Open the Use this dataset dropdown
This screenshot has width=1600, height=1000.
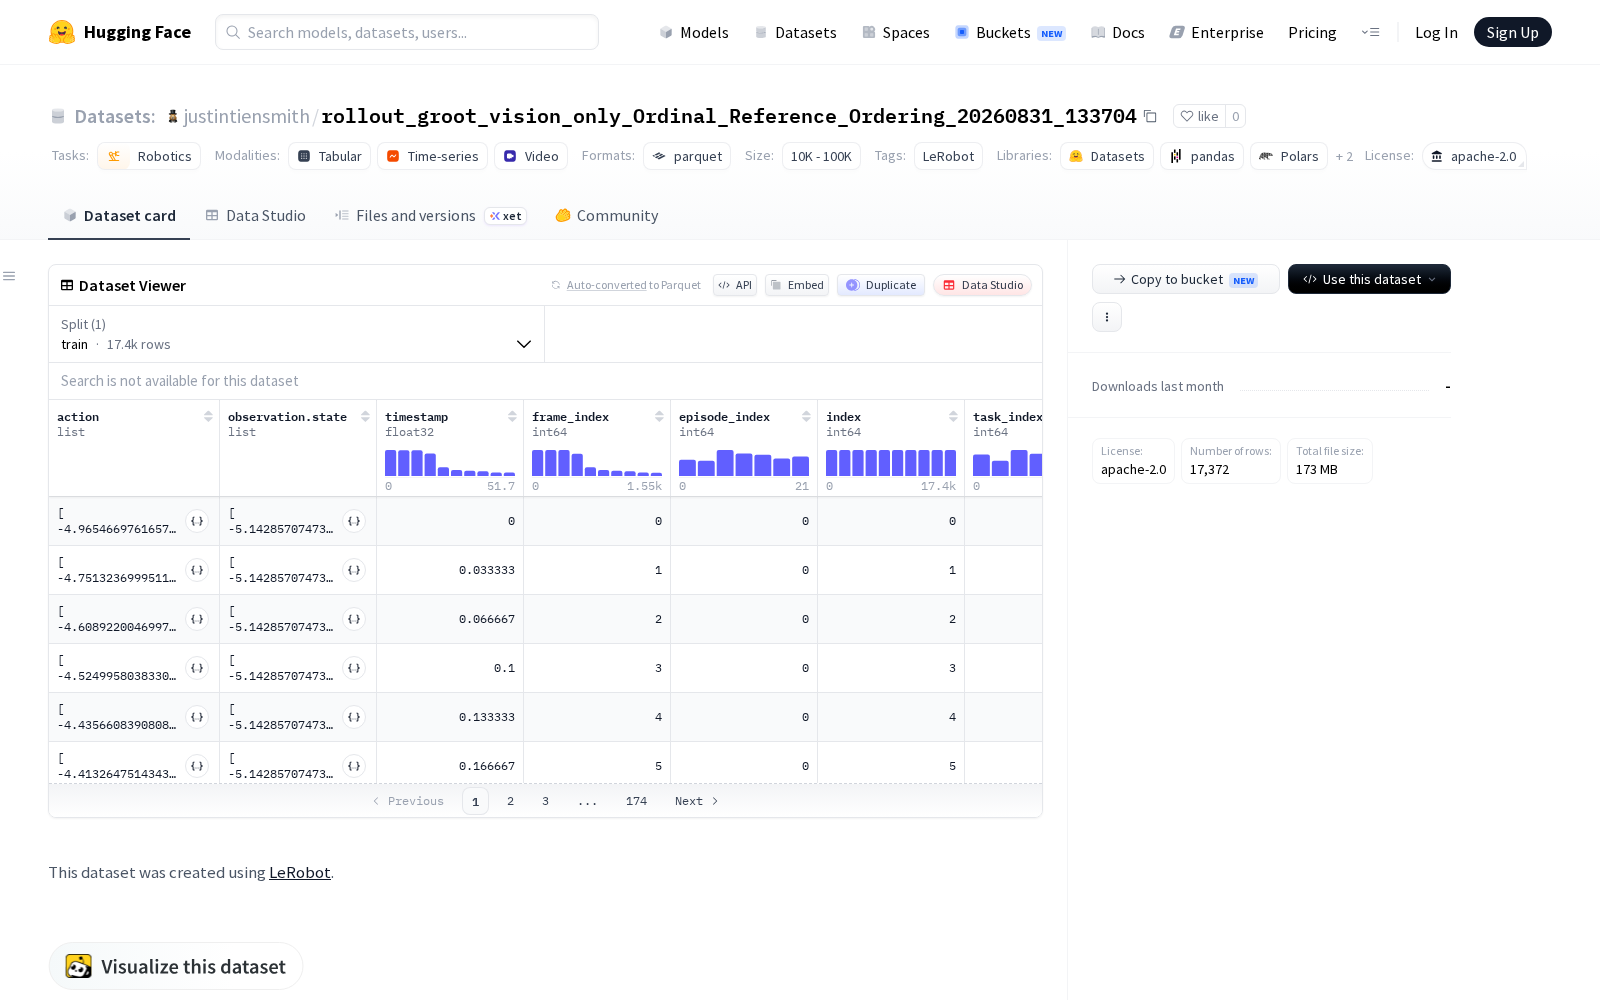coord(1369,279)
